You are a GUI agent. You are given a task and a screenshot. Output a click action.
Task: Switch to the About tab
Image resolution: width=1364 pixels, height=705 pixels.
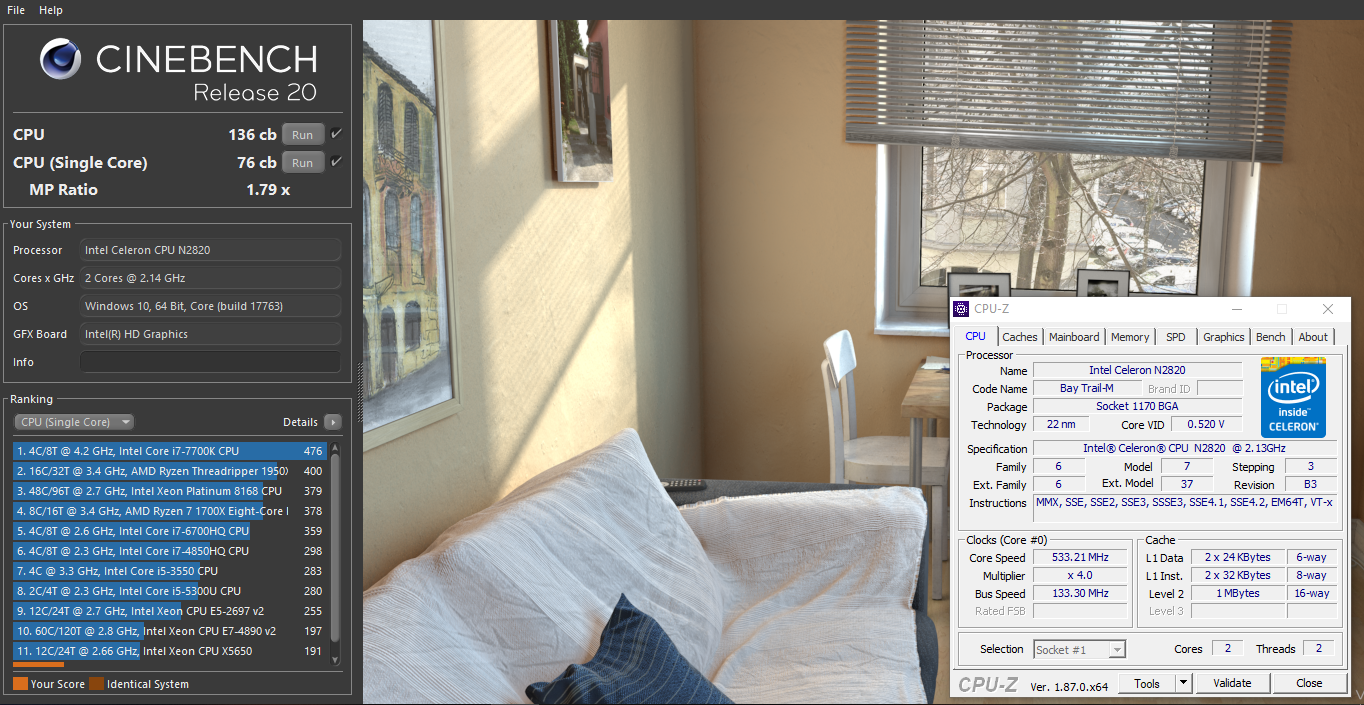pyautogui.click(x=1313, y=337)
